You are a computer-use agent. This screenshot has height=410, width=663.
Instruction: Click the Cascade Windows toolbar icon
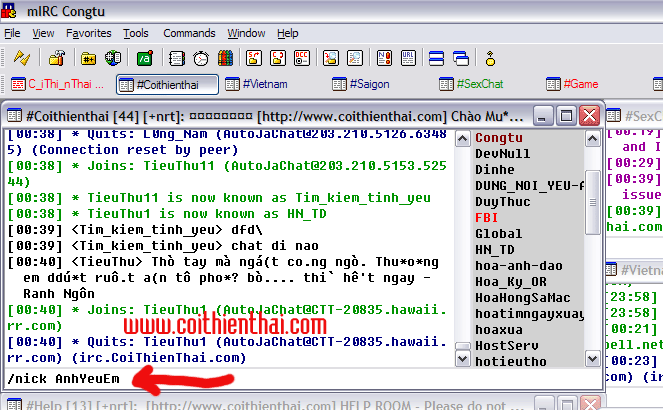tap(461, 58)
